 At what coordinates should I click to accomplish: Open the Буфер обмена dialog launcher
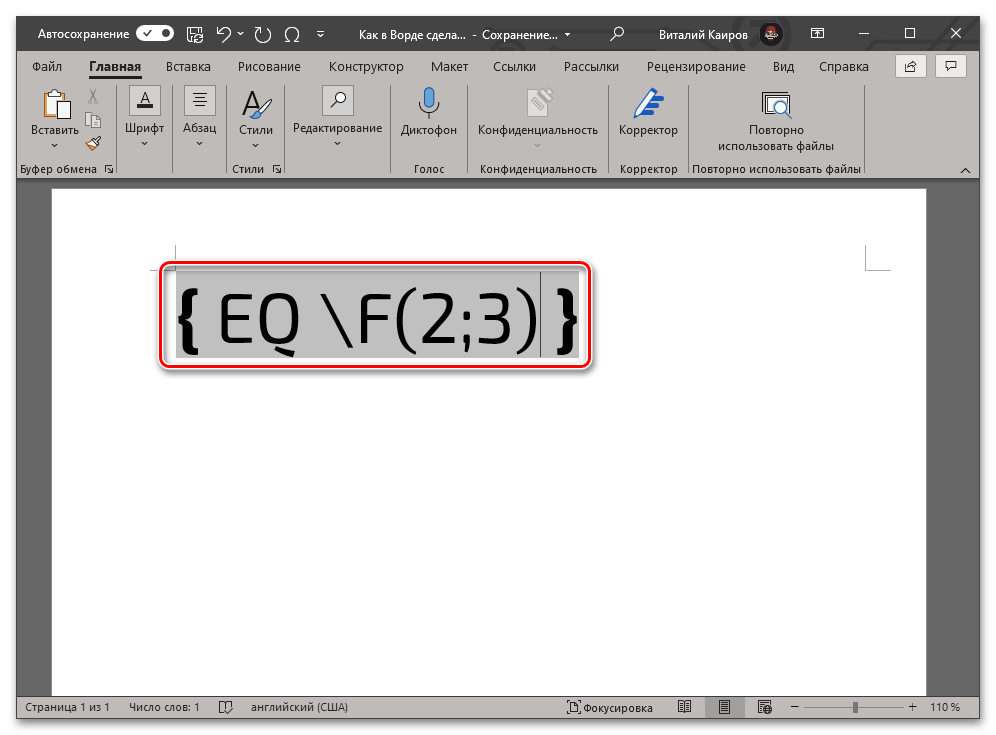click(109, 169)
